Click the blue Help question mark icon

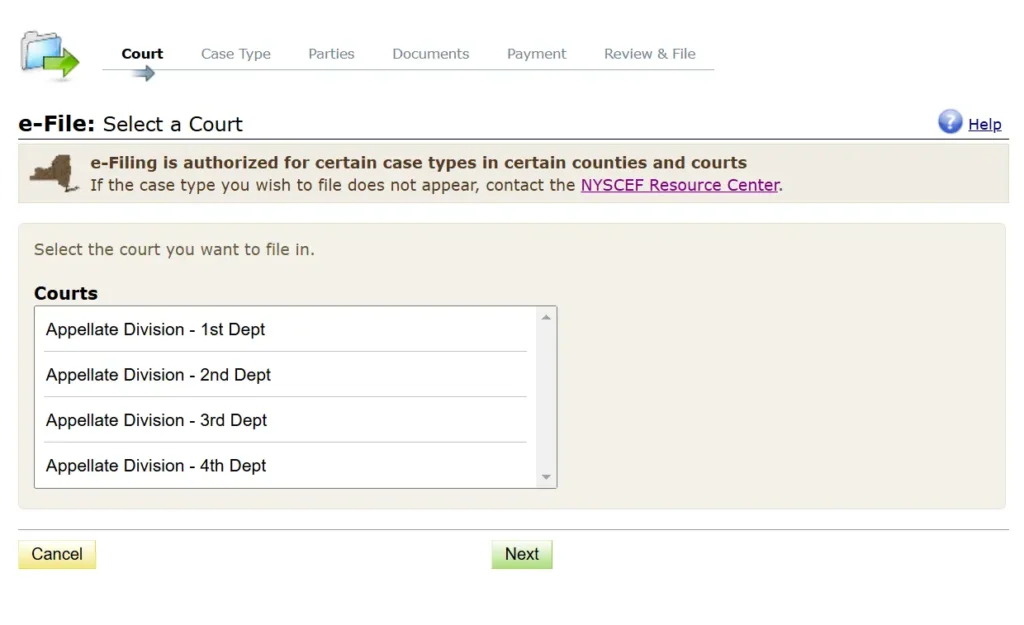(x=949, y=122)
